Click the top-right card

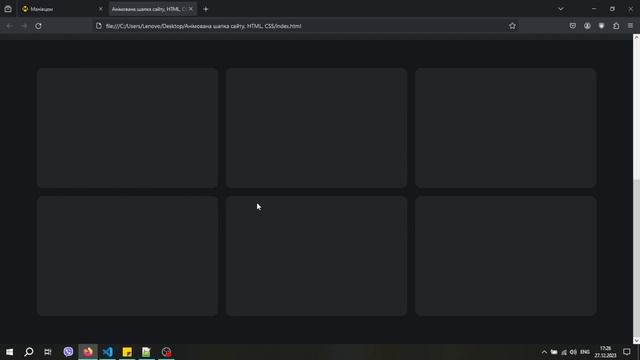[505, 128]
